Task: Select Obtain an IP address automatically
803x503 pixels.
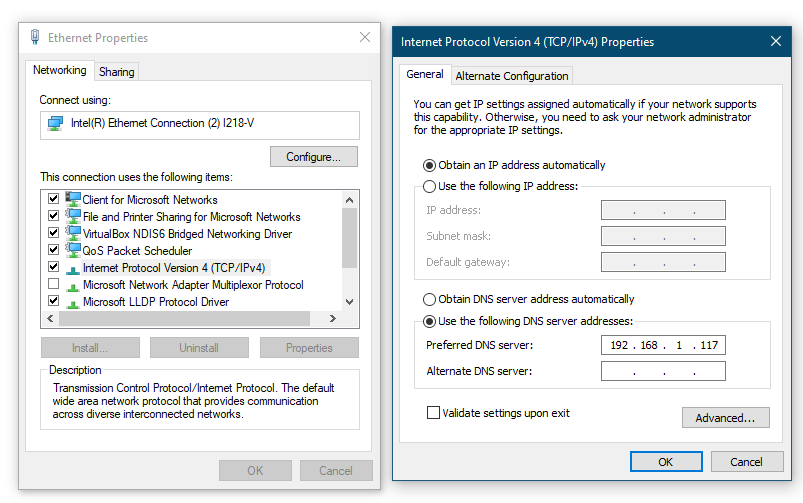Action: pyautogui.click(x=429, y=165)
